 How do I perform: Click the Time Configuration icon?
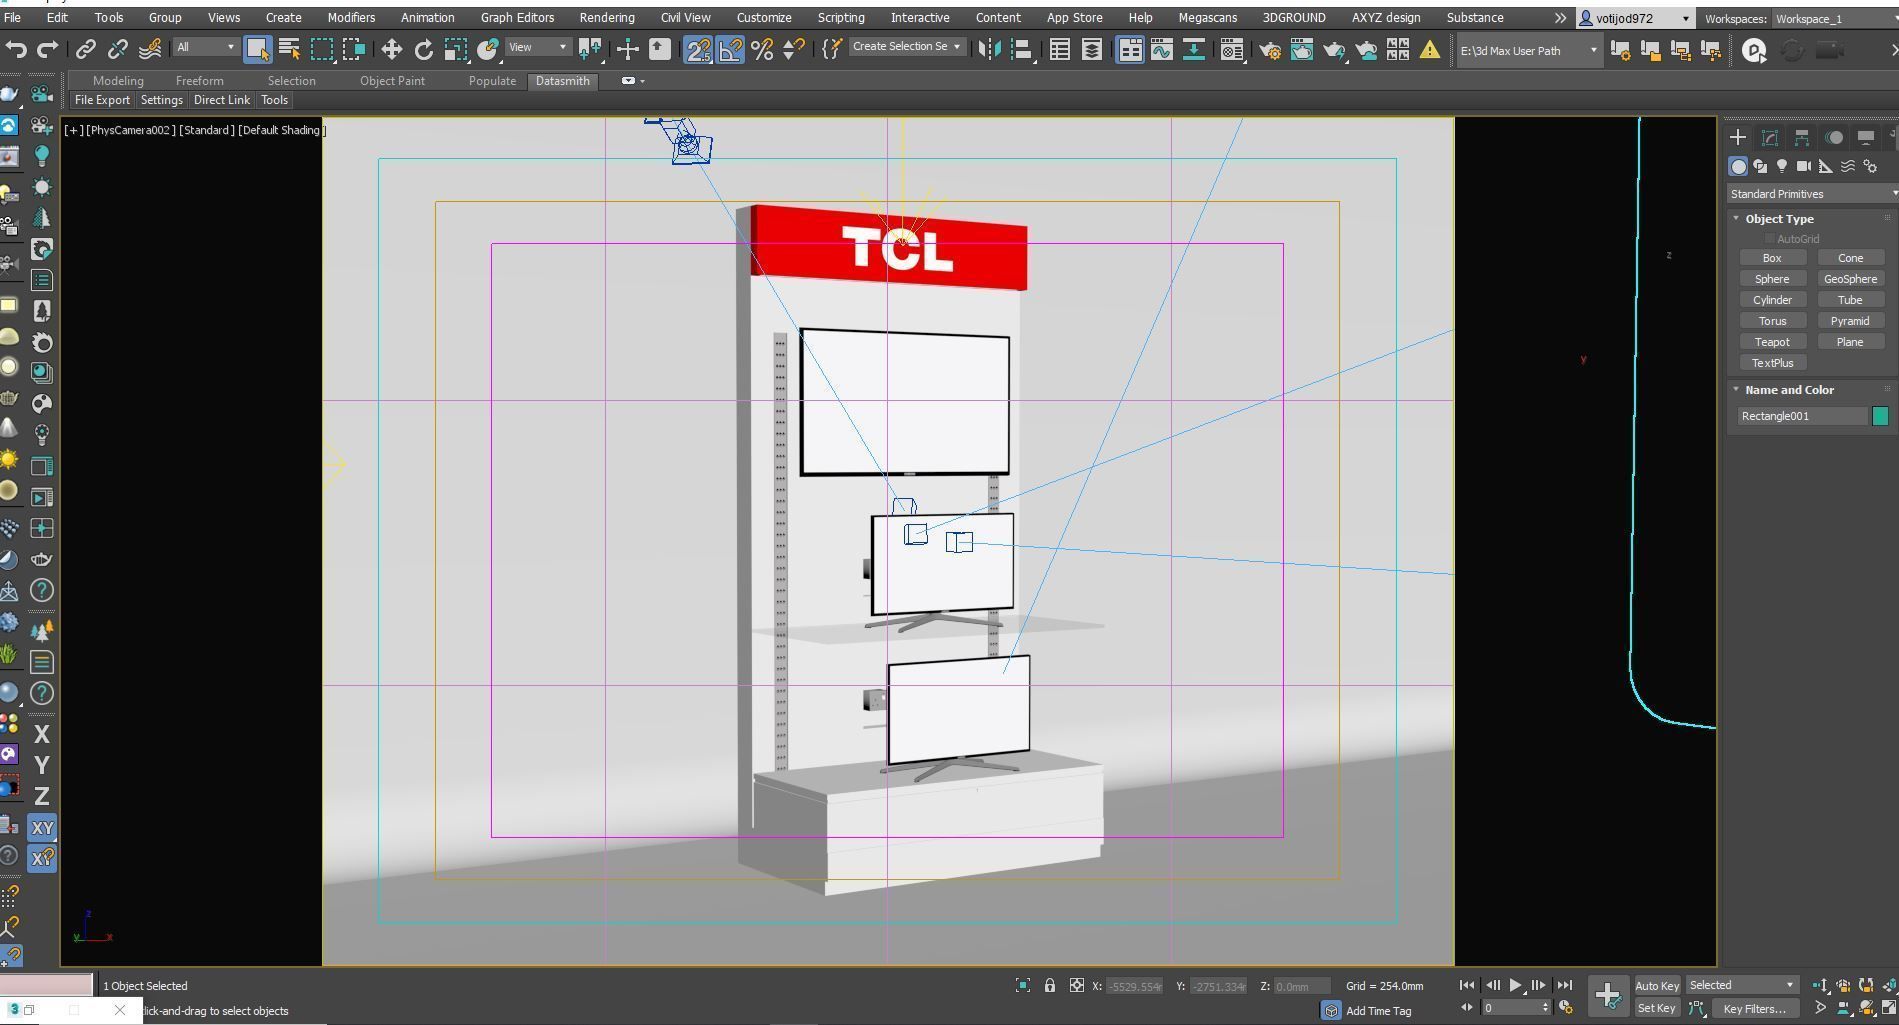1566,1008
